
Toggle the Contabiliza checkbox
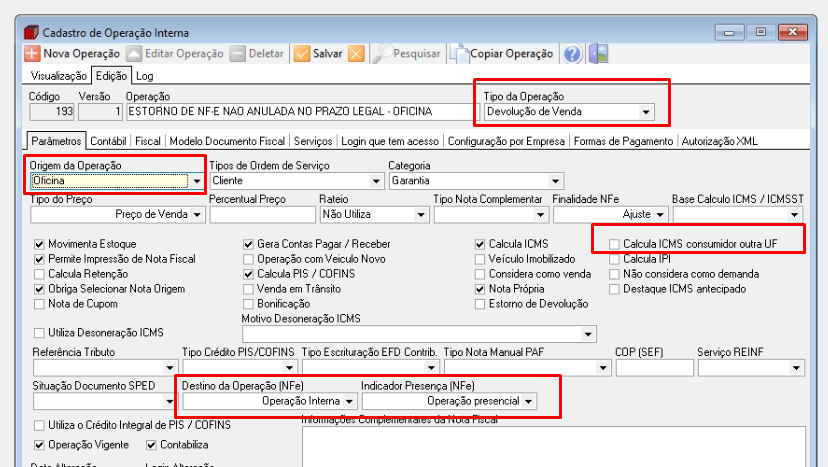pyautogui.click(x=151, y=445)
